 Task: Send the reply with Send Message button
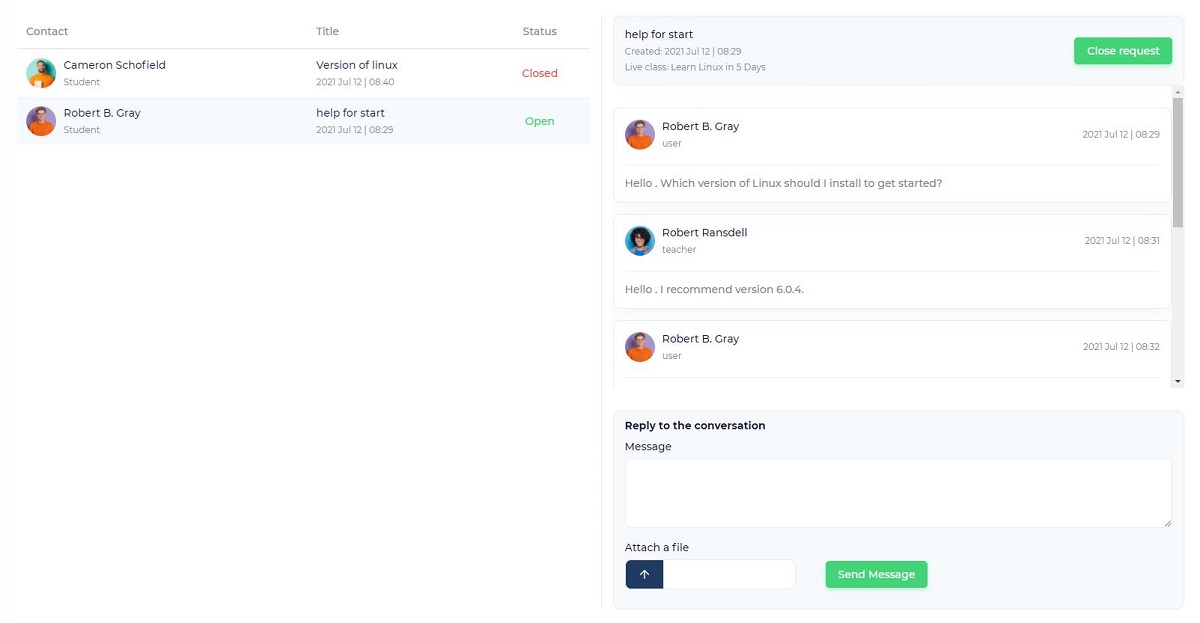click(x=876, y=574)
